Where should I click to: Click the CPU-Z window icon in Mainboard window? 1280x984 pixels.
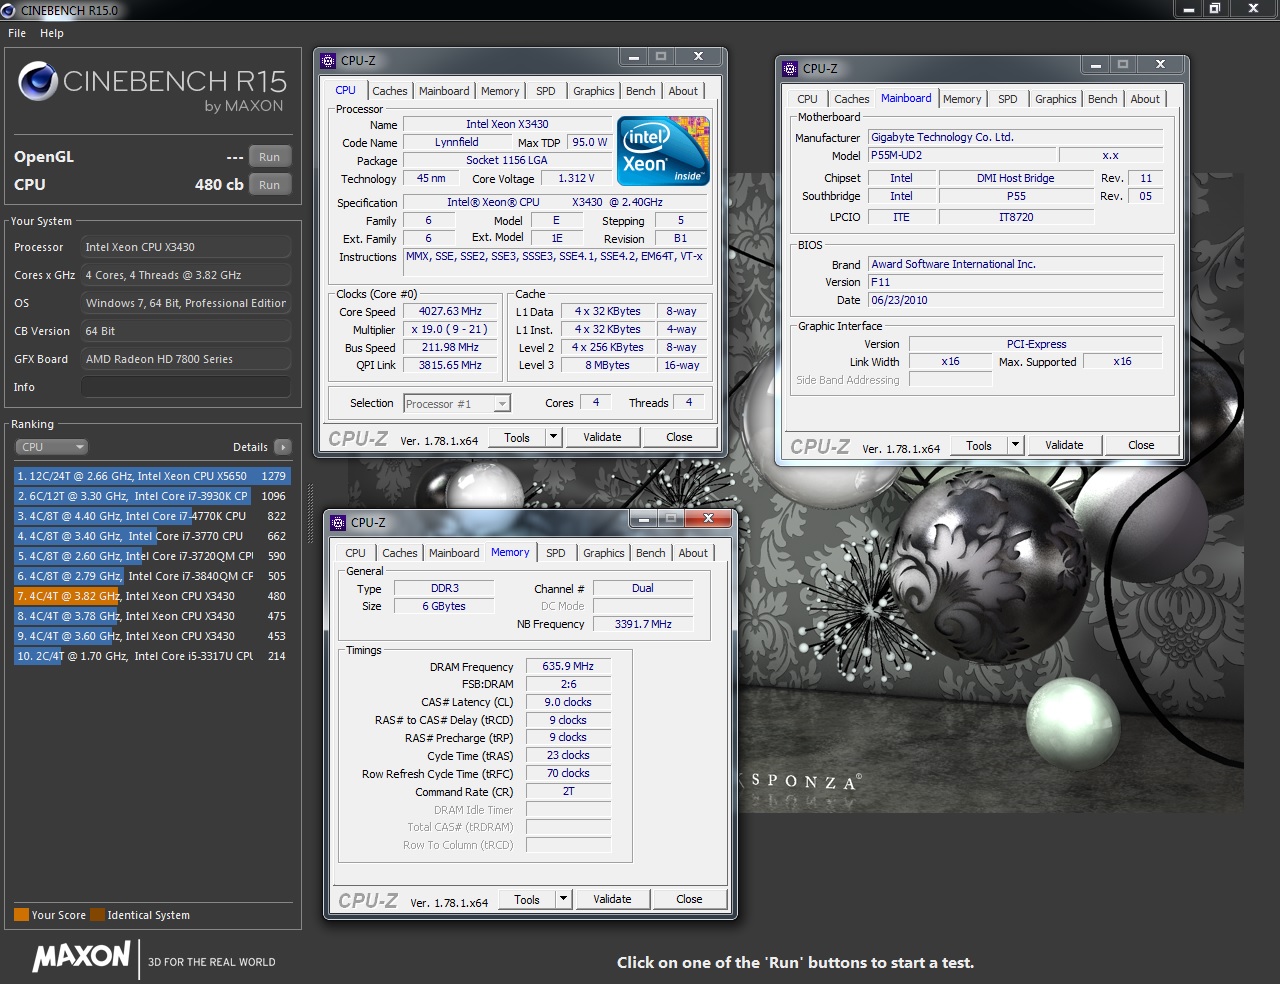tap(790, 69)
